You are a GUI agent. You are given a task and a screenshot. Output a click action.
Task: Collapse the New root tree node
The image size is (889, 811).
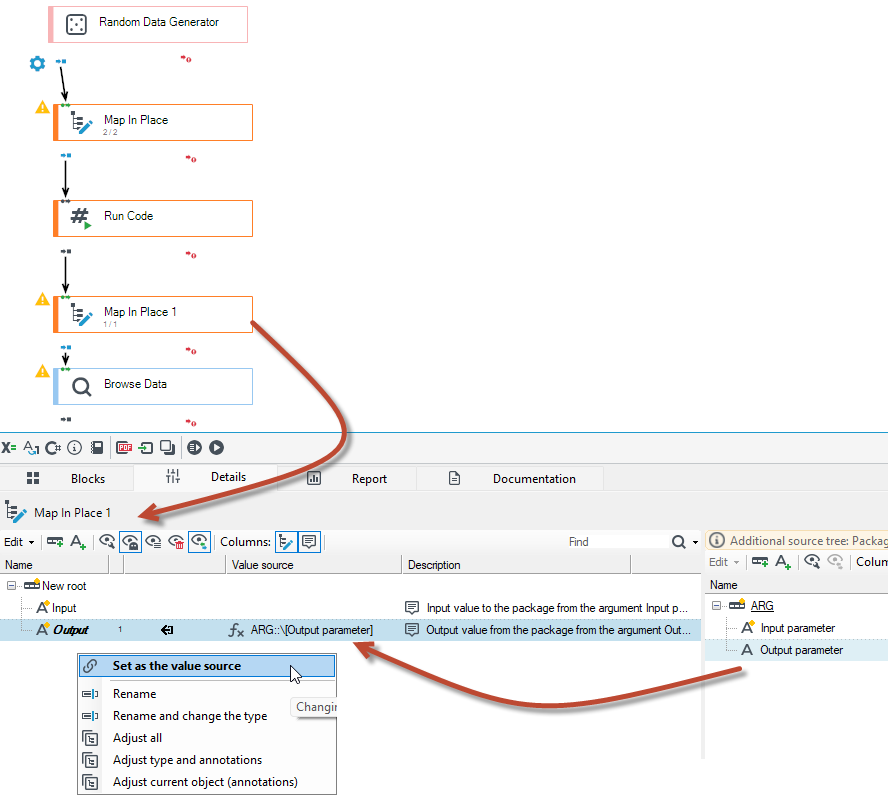[x=11, y=586]
